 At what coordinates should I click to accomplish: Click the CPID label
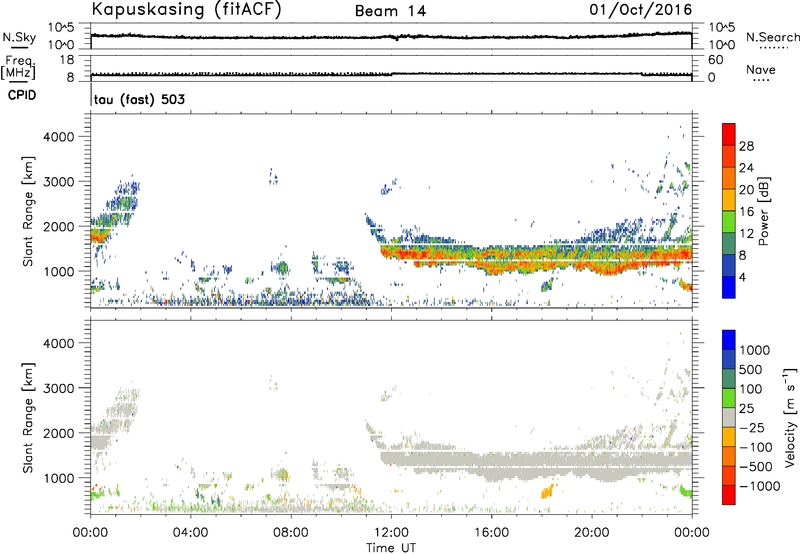(22, 95)
